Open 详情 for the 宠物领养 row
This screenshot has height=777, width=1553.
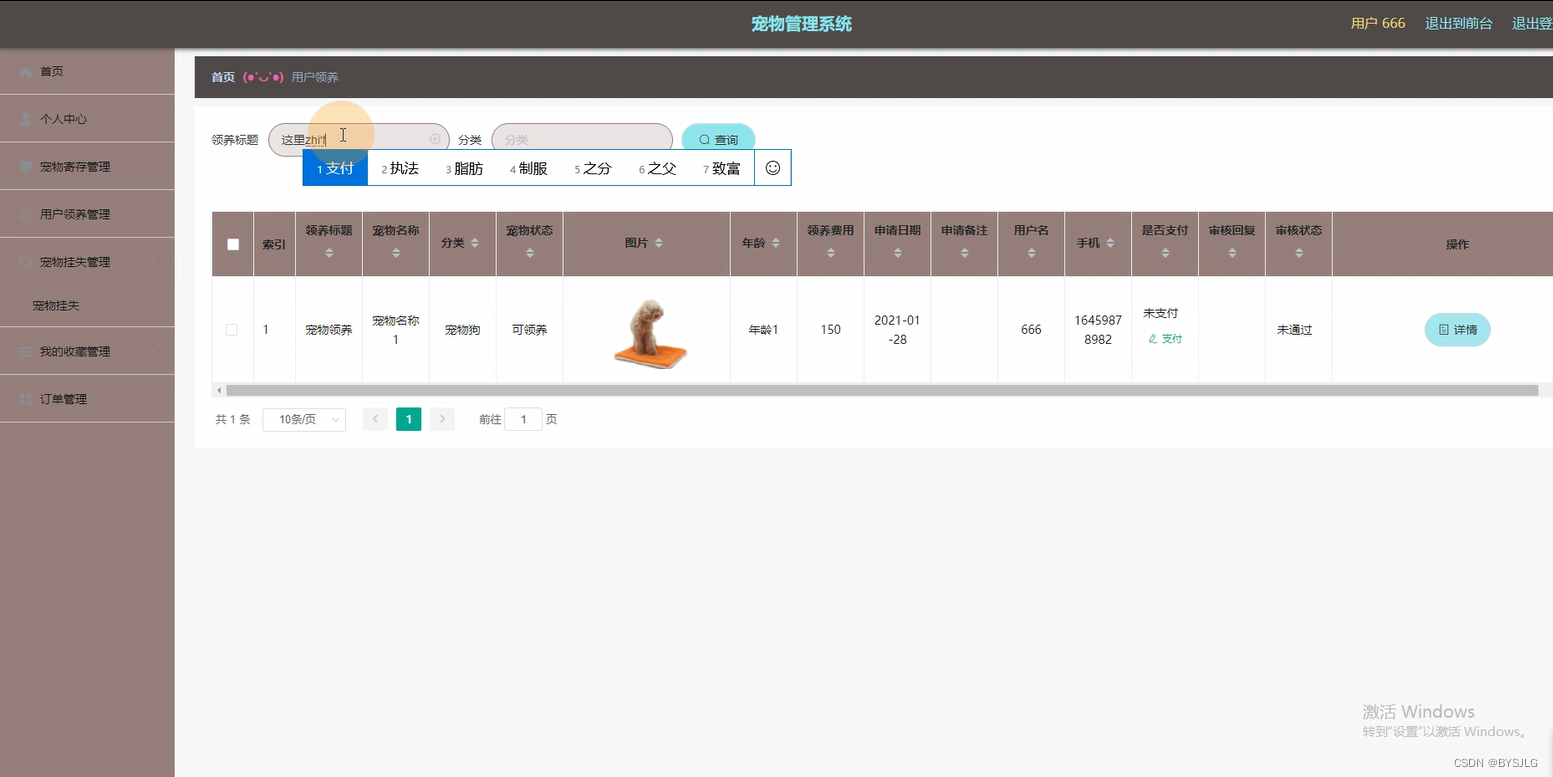pyautogui.click(x=1457, y=330)
